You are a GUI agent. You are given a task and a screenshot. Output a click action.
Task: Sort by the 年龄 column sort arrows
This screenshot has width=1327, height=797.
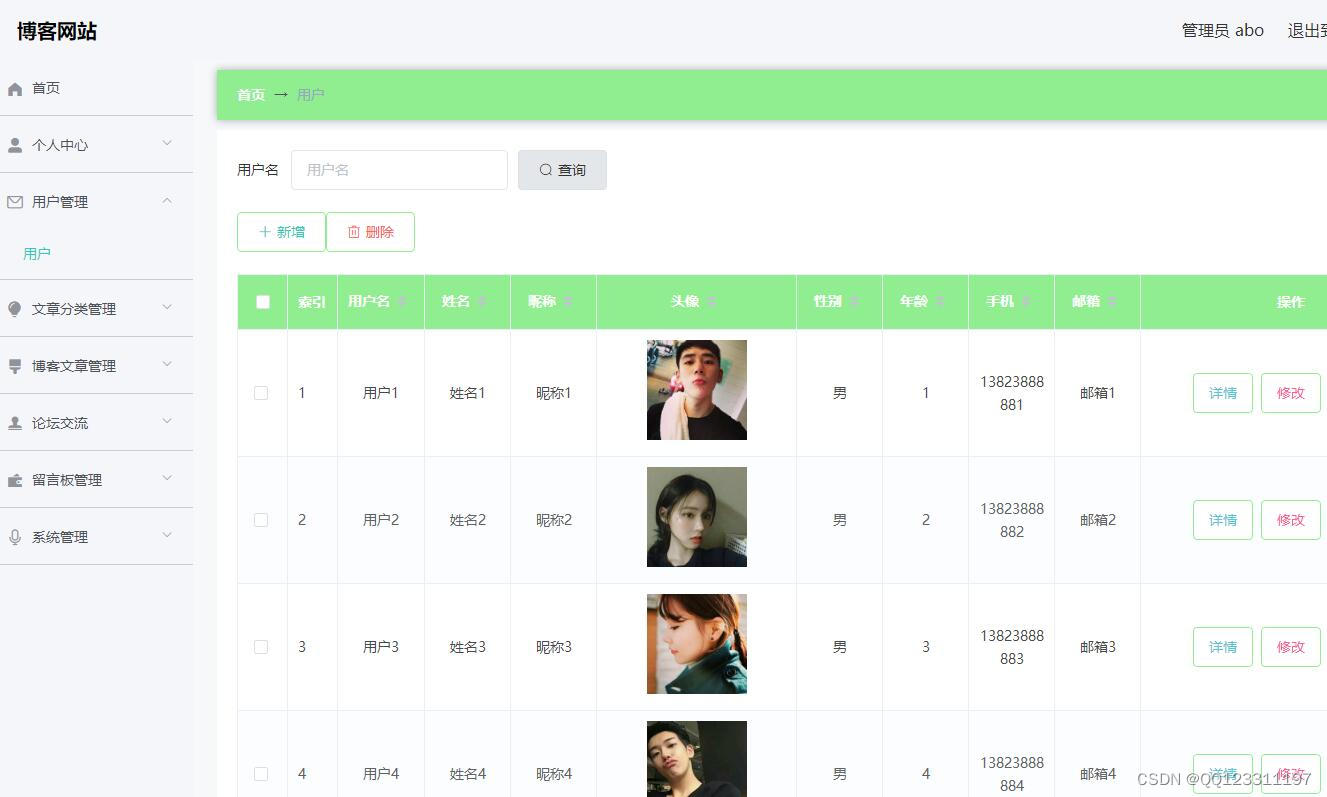click(x=940, y=302)
